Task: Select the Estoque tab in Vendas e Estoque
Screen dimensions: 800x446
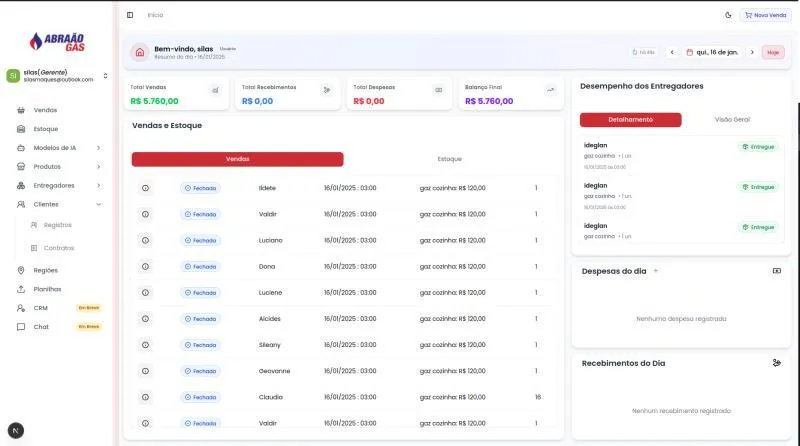Action: click(x=449, y=159)
